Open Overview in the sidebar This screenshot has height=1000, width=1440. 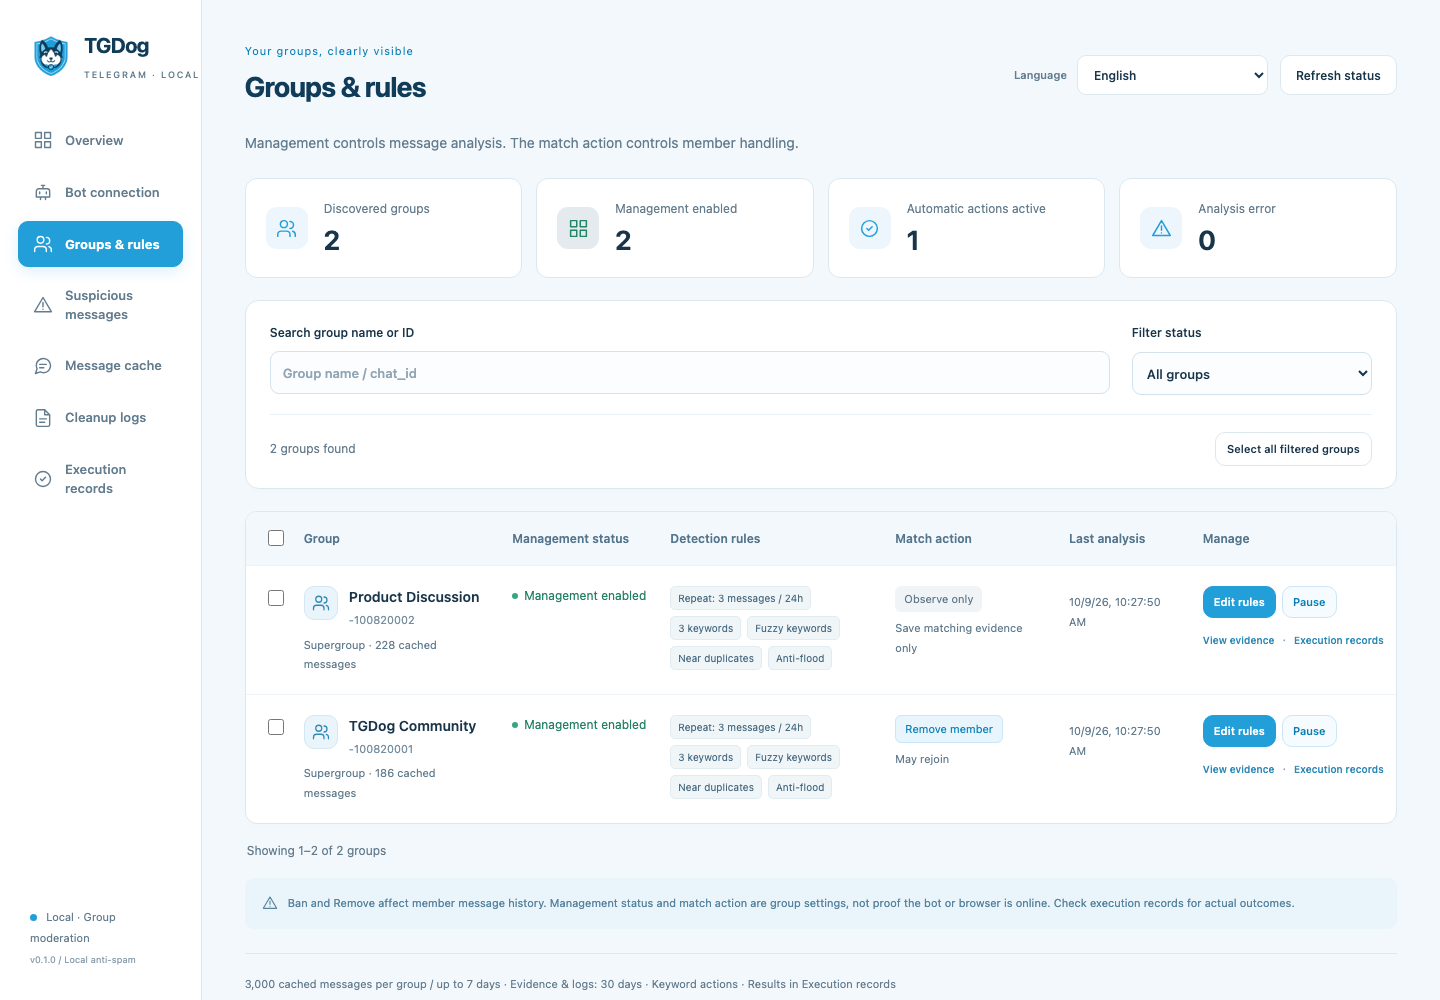point(100,140)
